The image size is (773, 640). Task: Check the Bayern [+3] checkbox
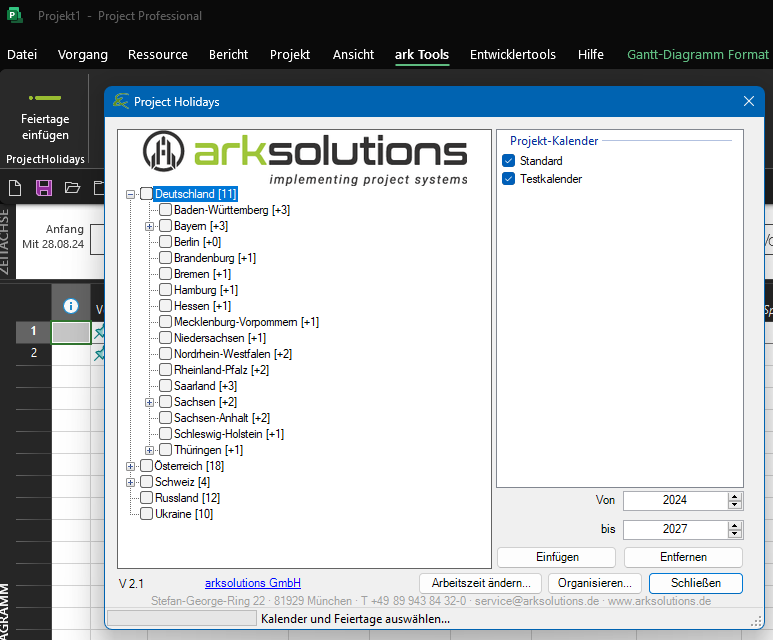point(166,226)
